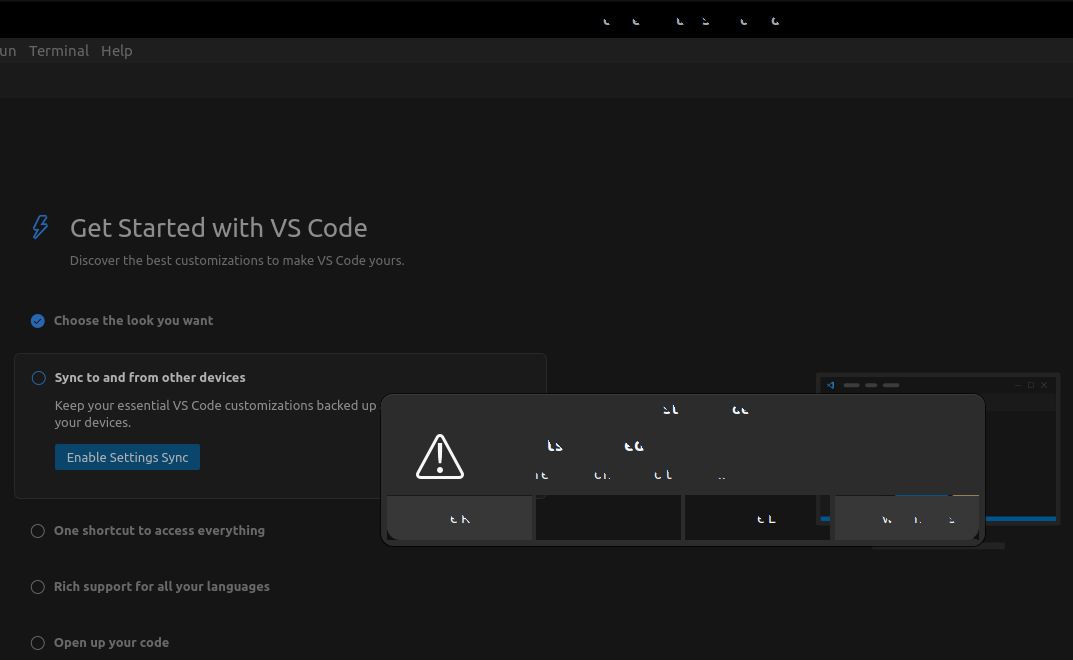Click the Enable Settings Sync button
1073x660 pixels.
(127, 457)
